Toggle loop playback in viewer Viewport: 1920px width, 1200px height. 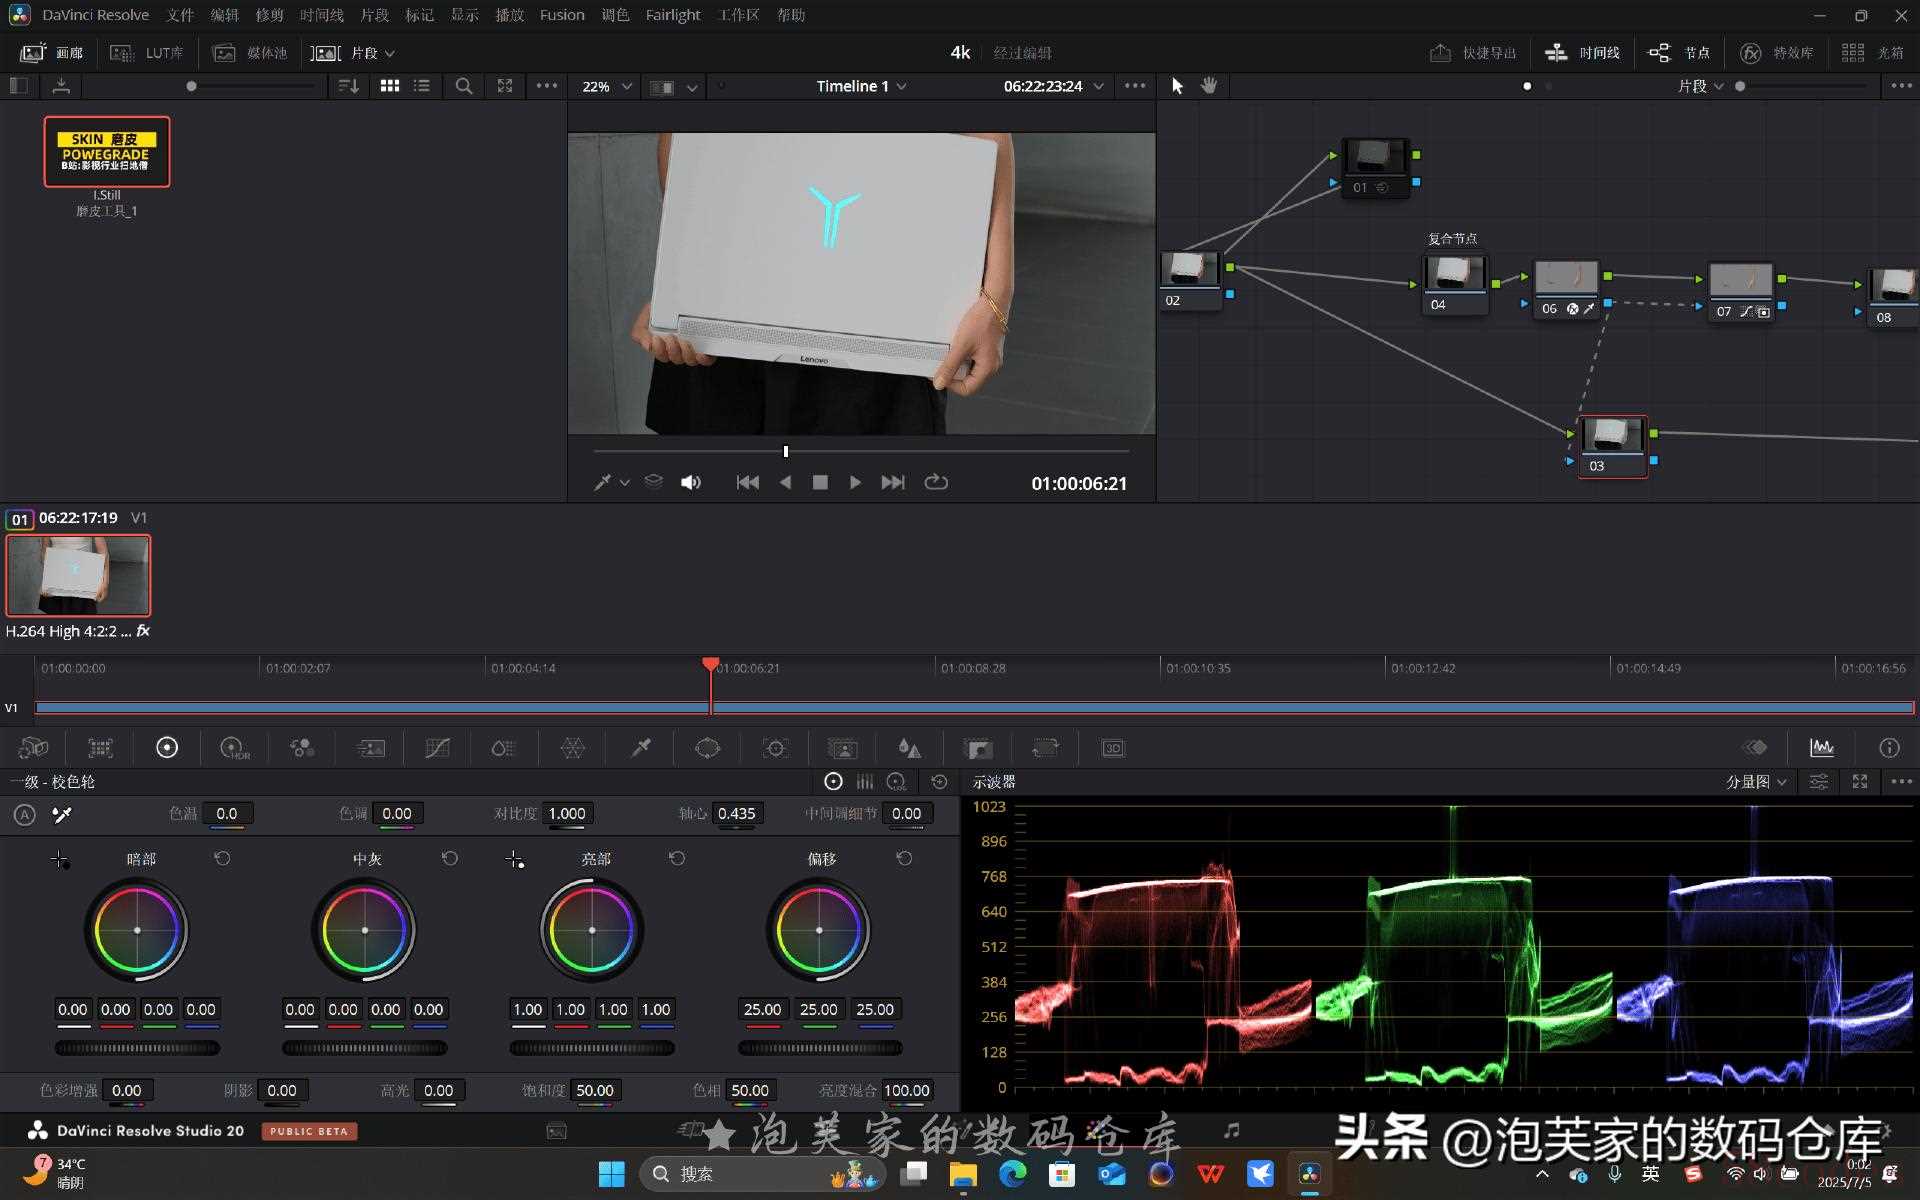click(x=936, y=482)
